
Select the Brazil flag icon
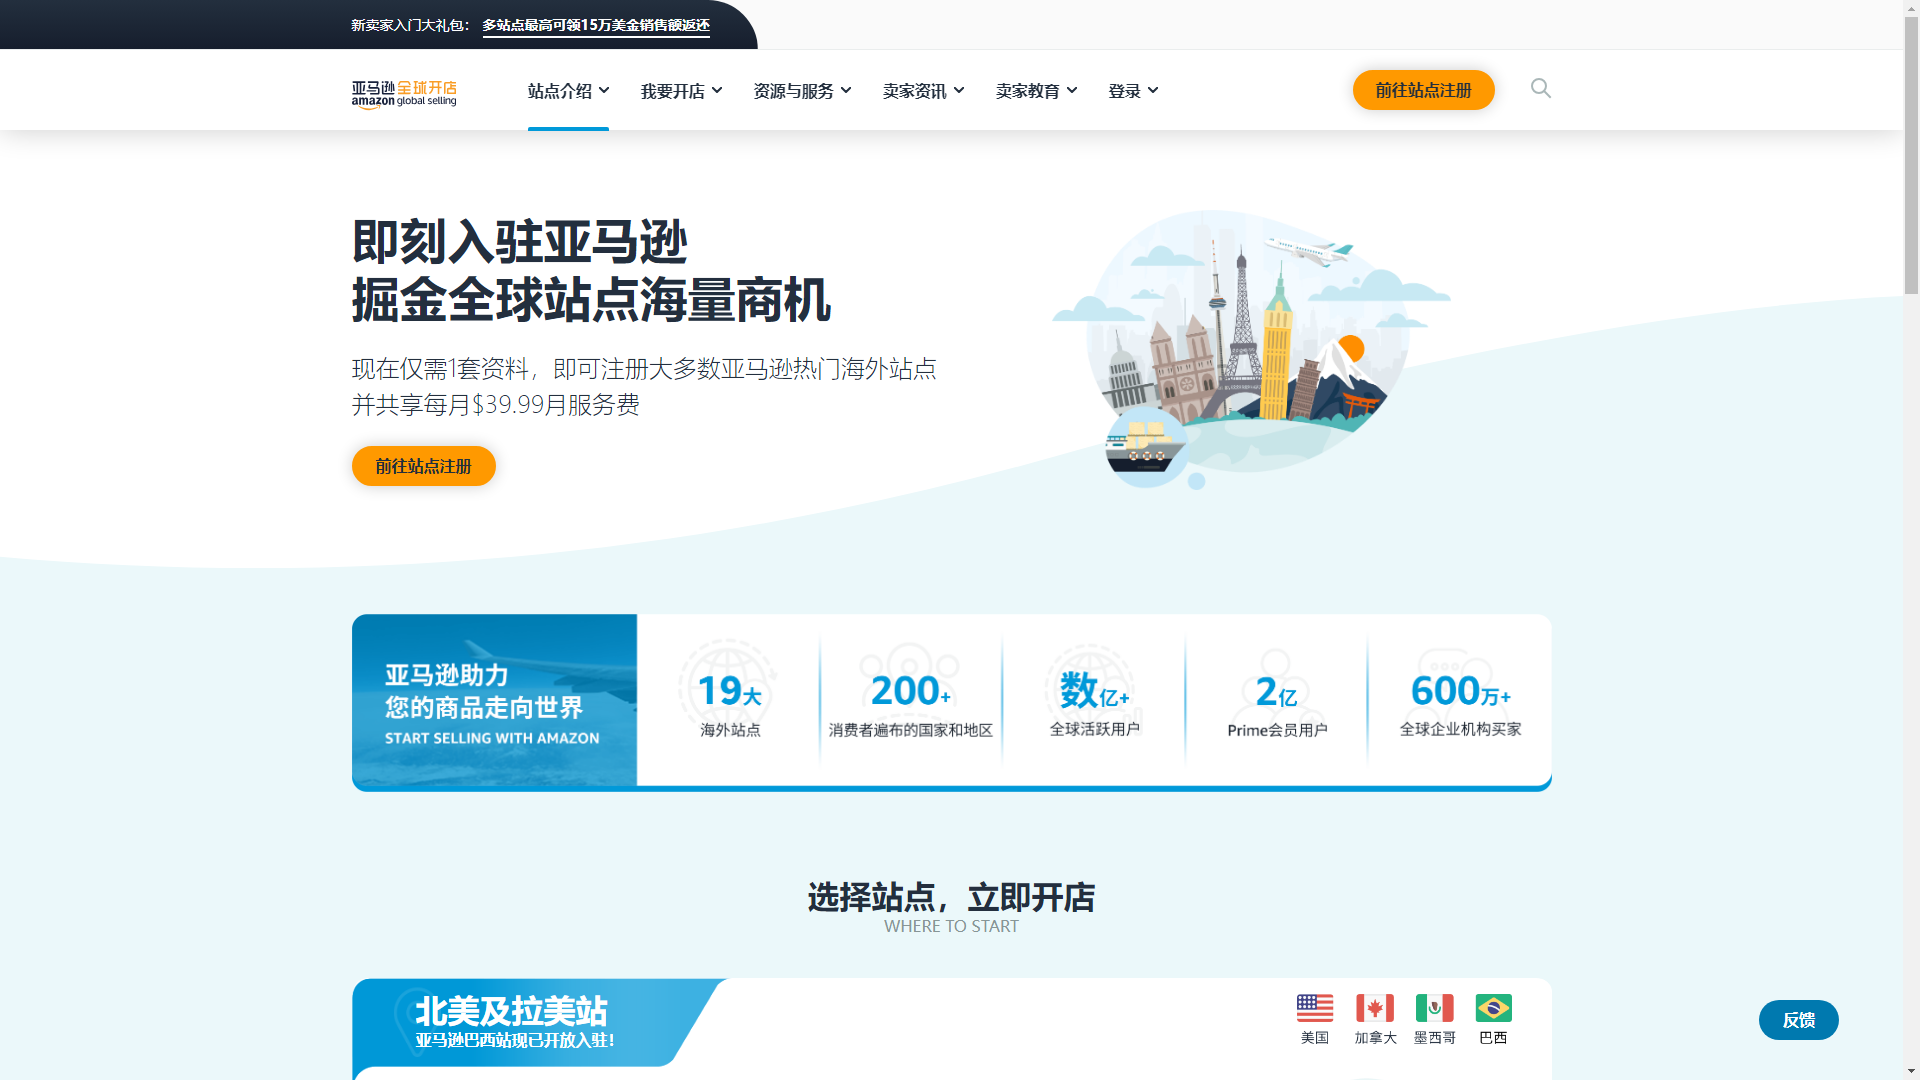pos(1493,1008)
